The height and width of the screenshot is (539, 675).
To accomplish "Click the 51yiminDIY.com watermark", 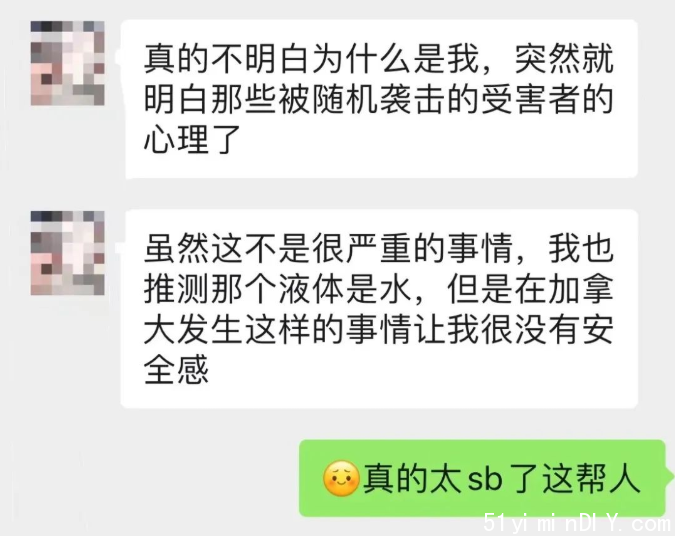I will [x=578, y=523].
